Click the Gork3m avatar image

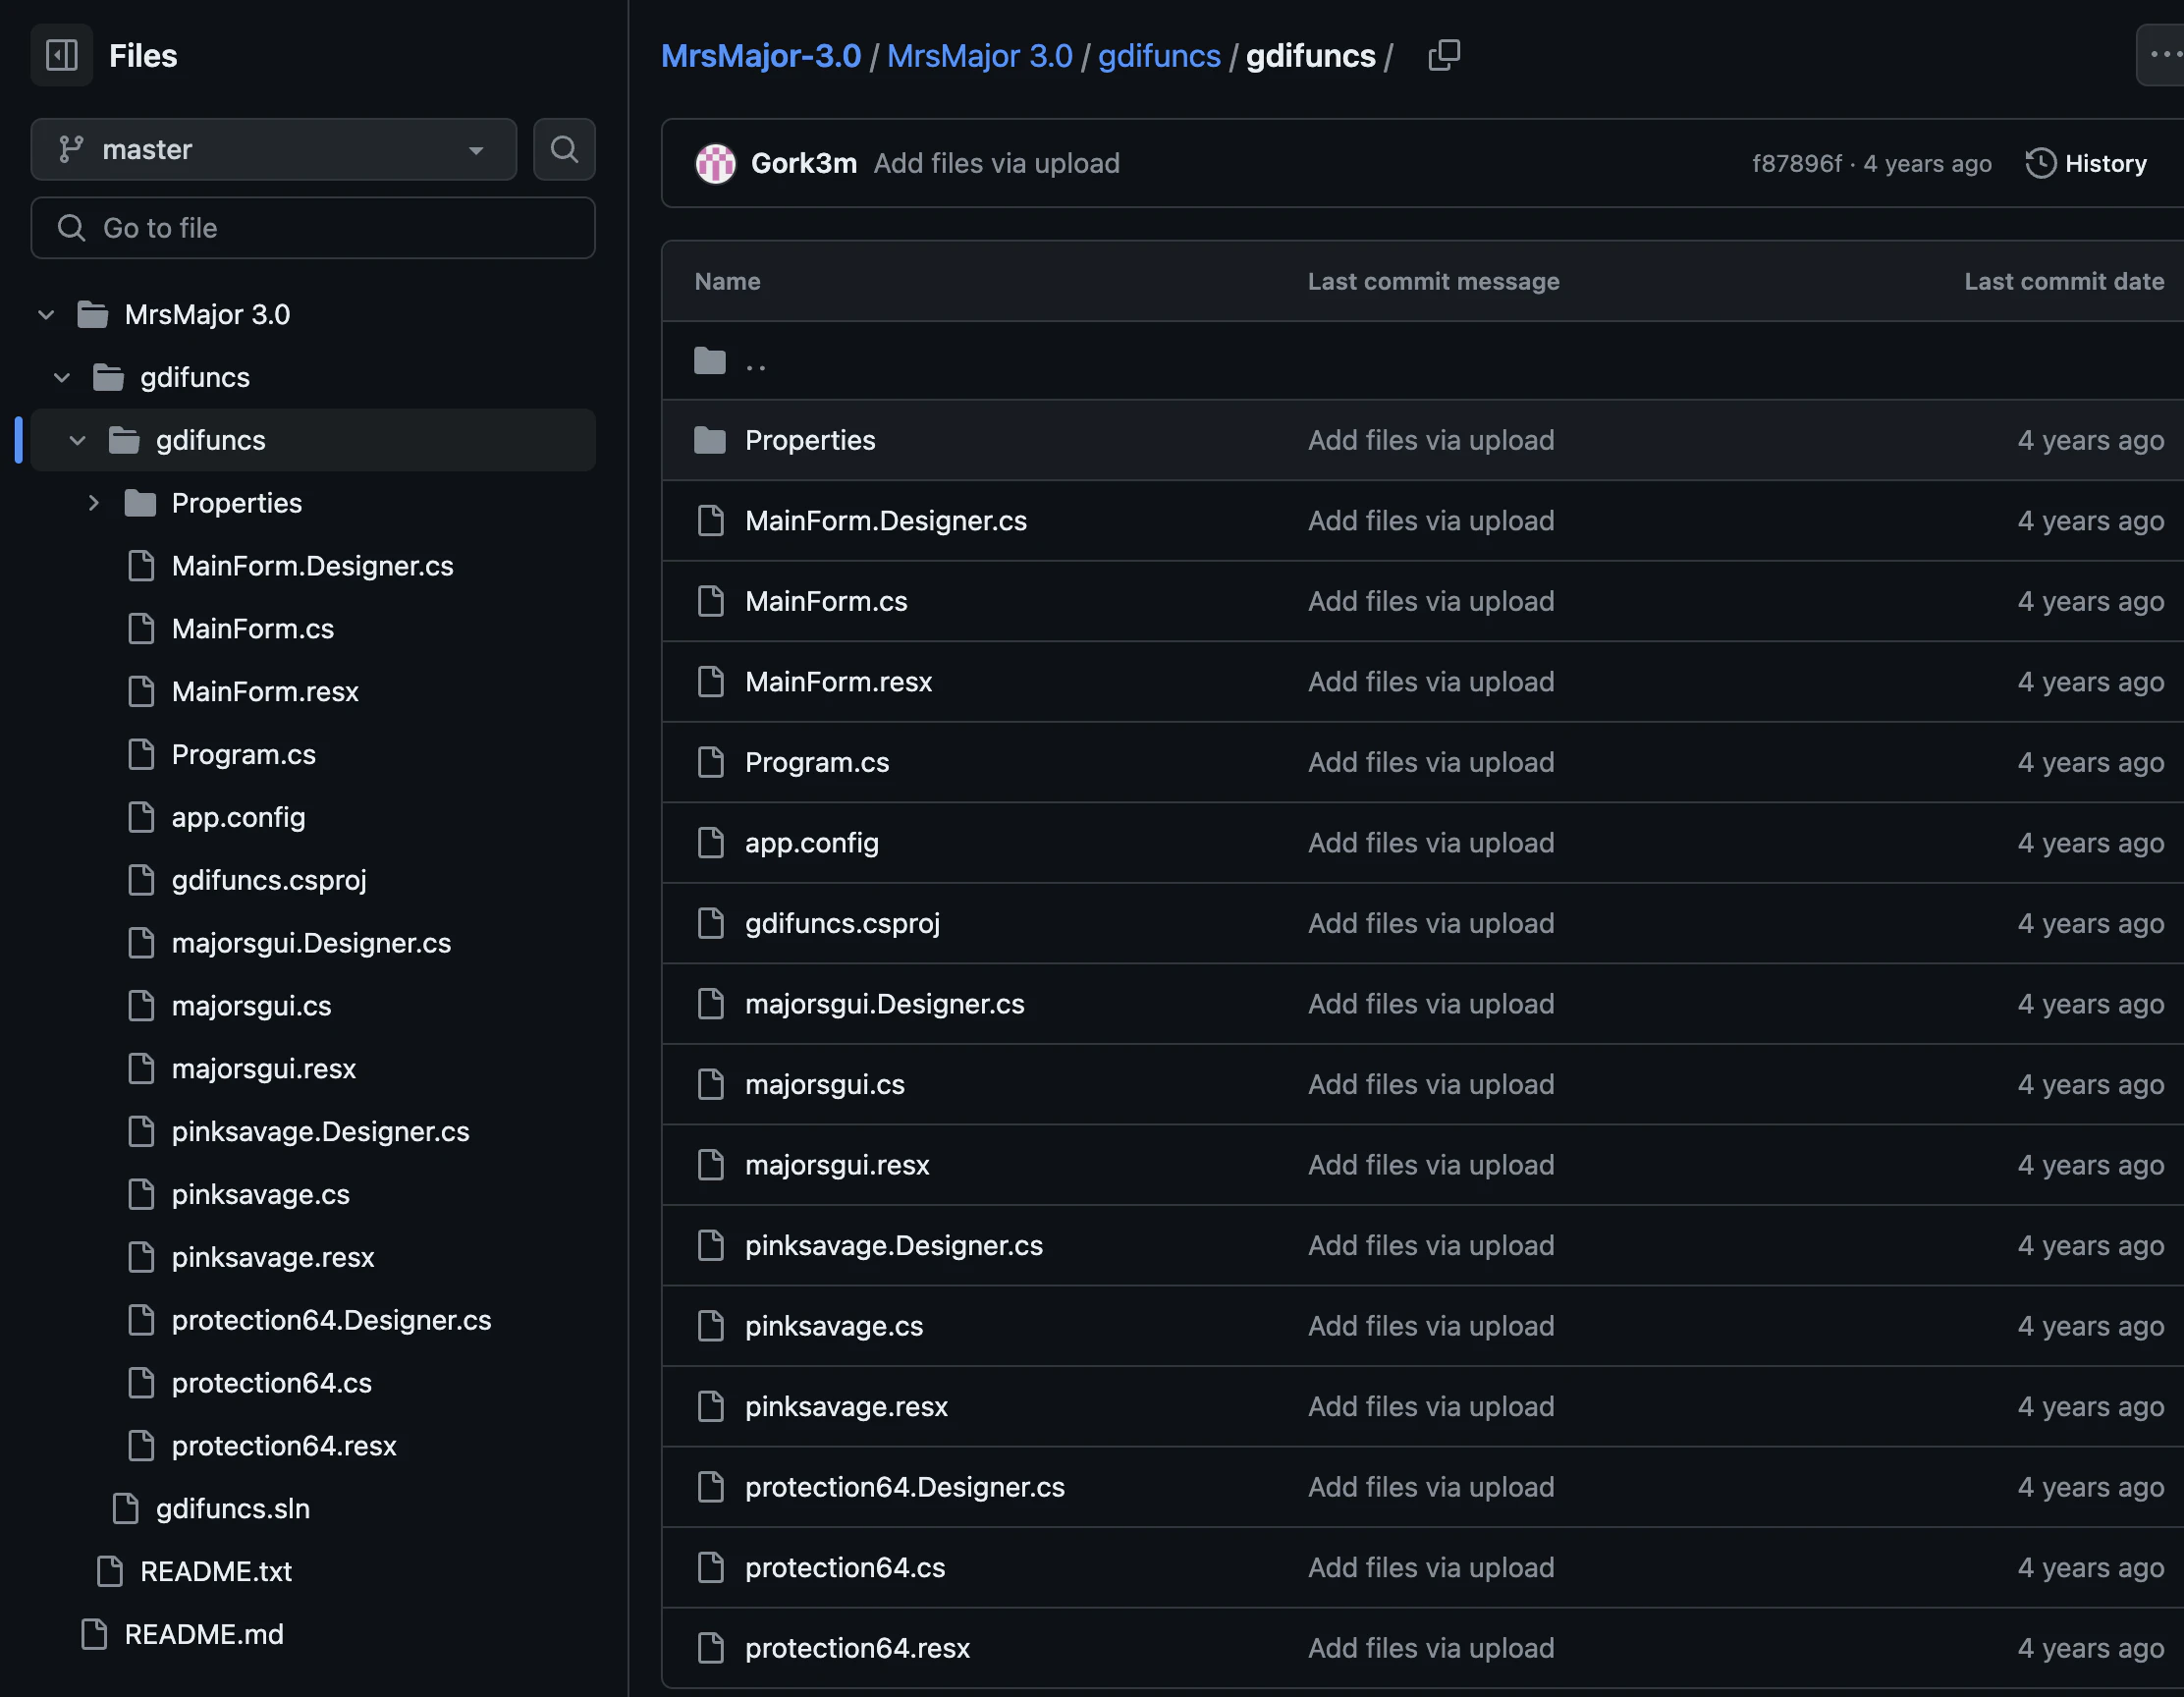pos(715,163)
